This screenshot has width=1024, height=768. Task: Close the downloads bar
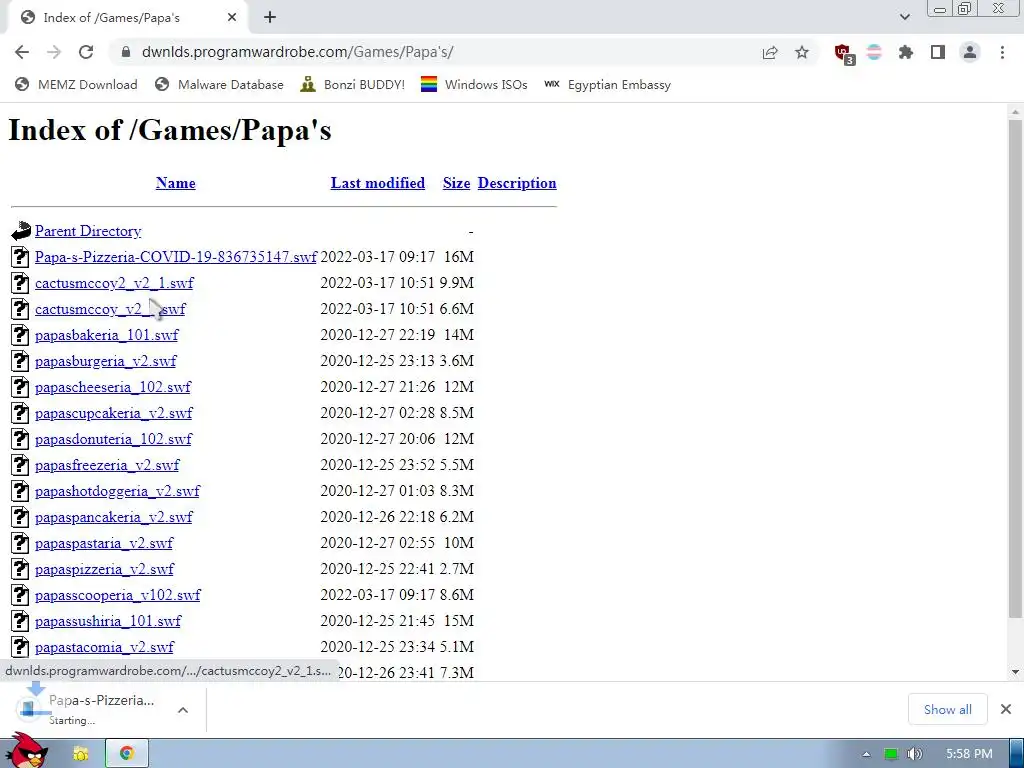click(x=1006, y=709)
